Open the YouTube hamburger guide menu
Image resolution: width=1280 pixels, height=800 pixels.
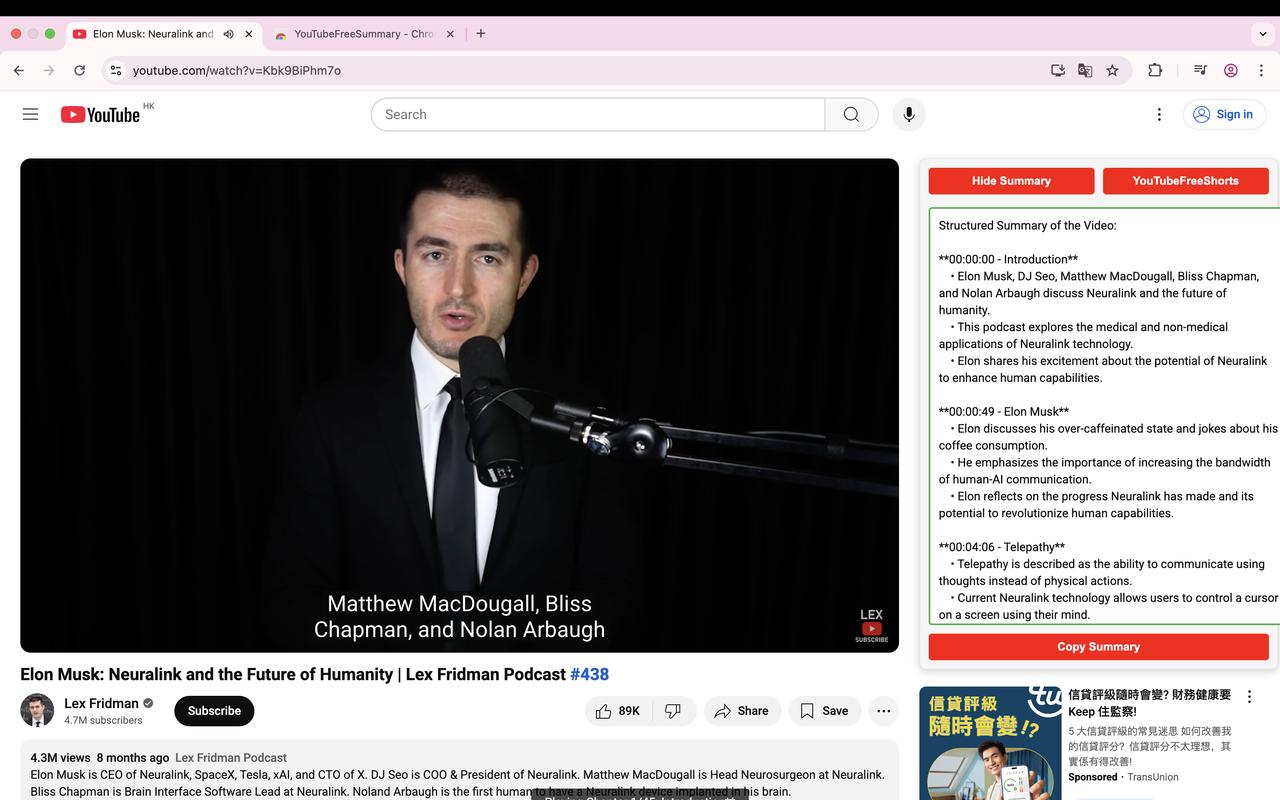point(30,114)
